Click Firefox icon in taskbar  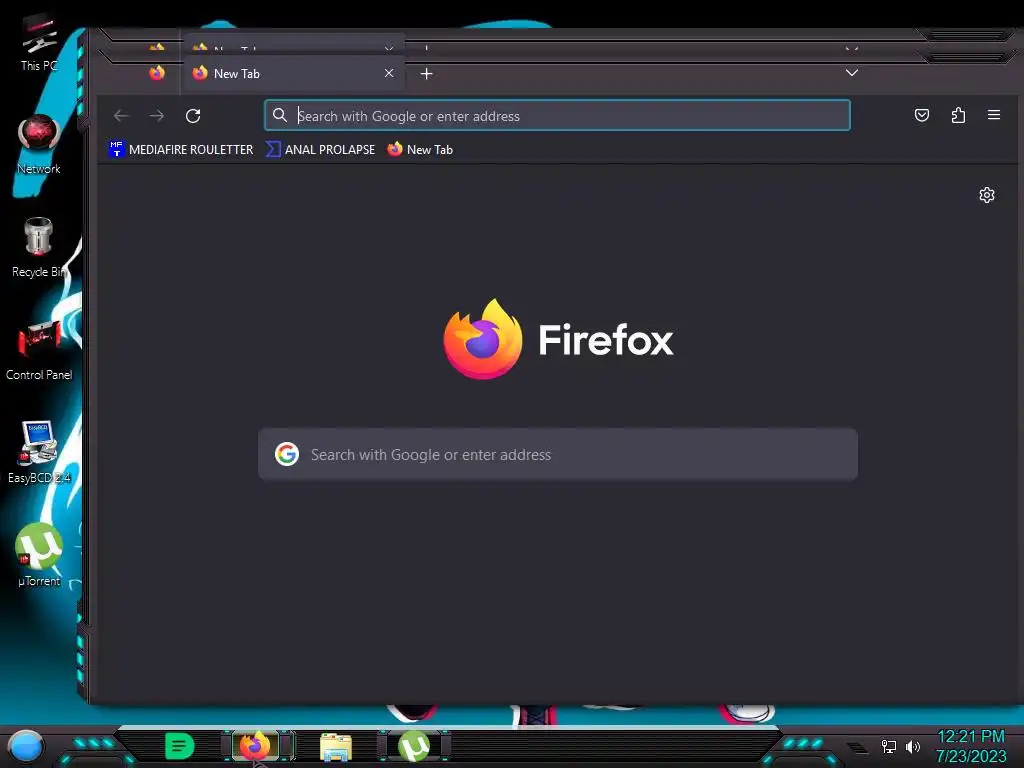tap(255, 746)
